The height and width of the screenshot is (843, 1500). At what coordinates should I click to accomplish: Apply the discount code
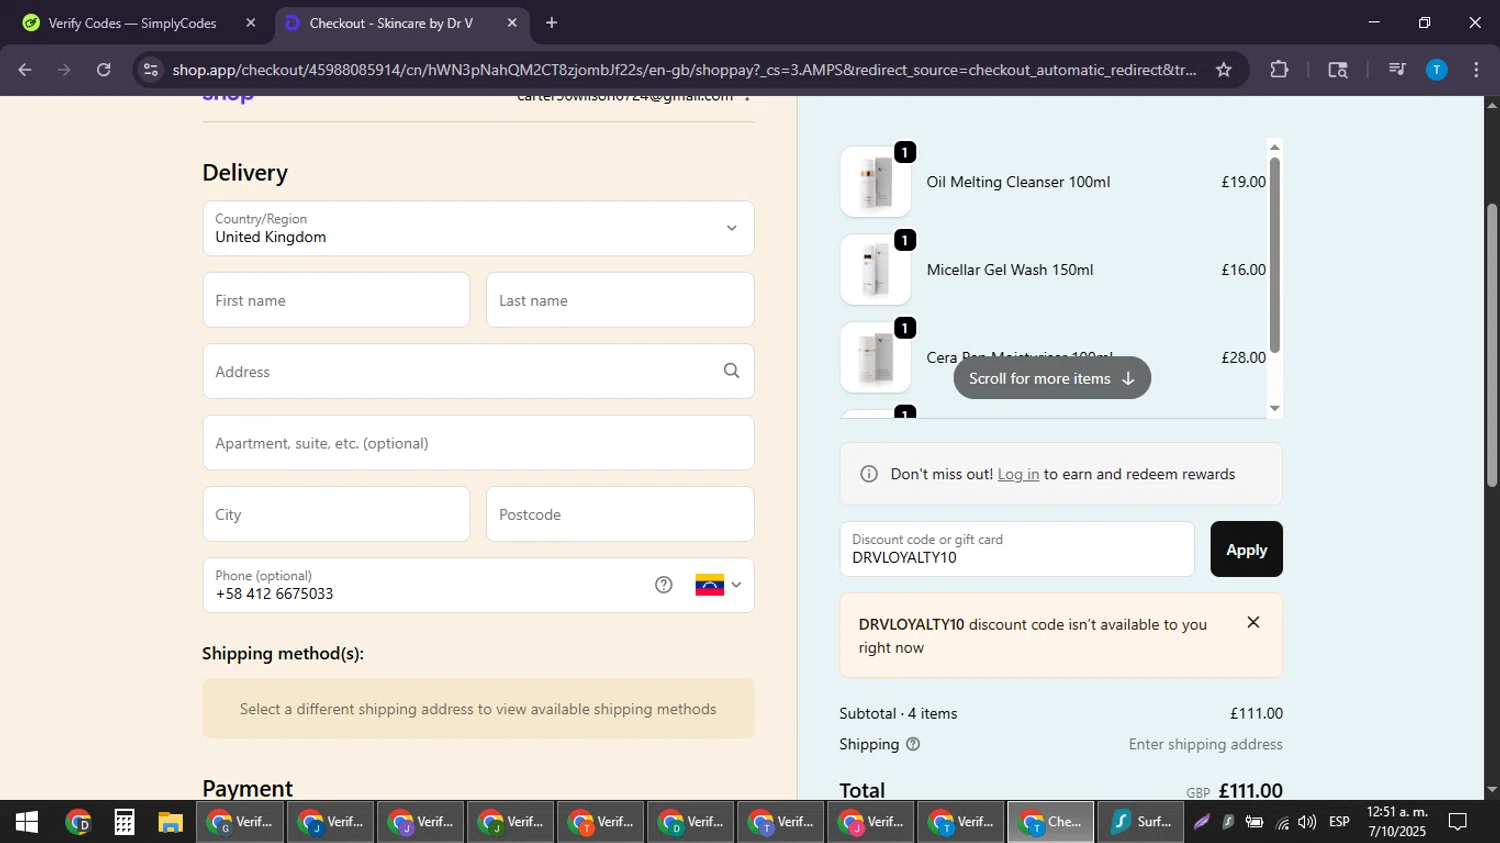(1246, 549)
